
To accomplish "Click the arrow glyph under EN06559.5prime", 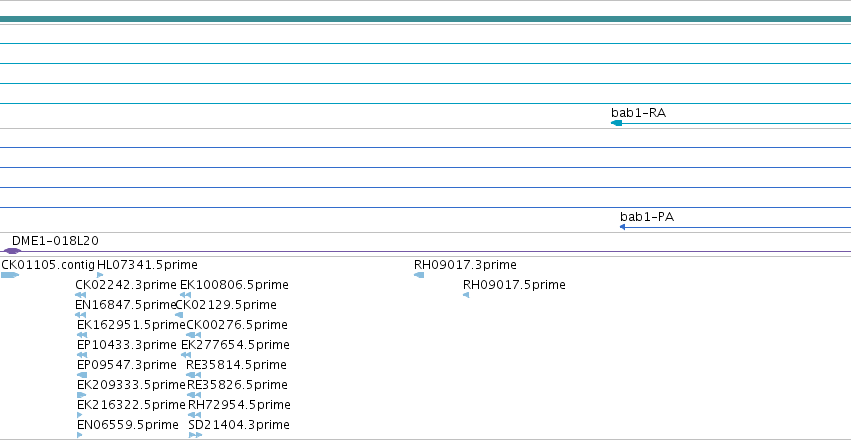I will click(80, 435).
